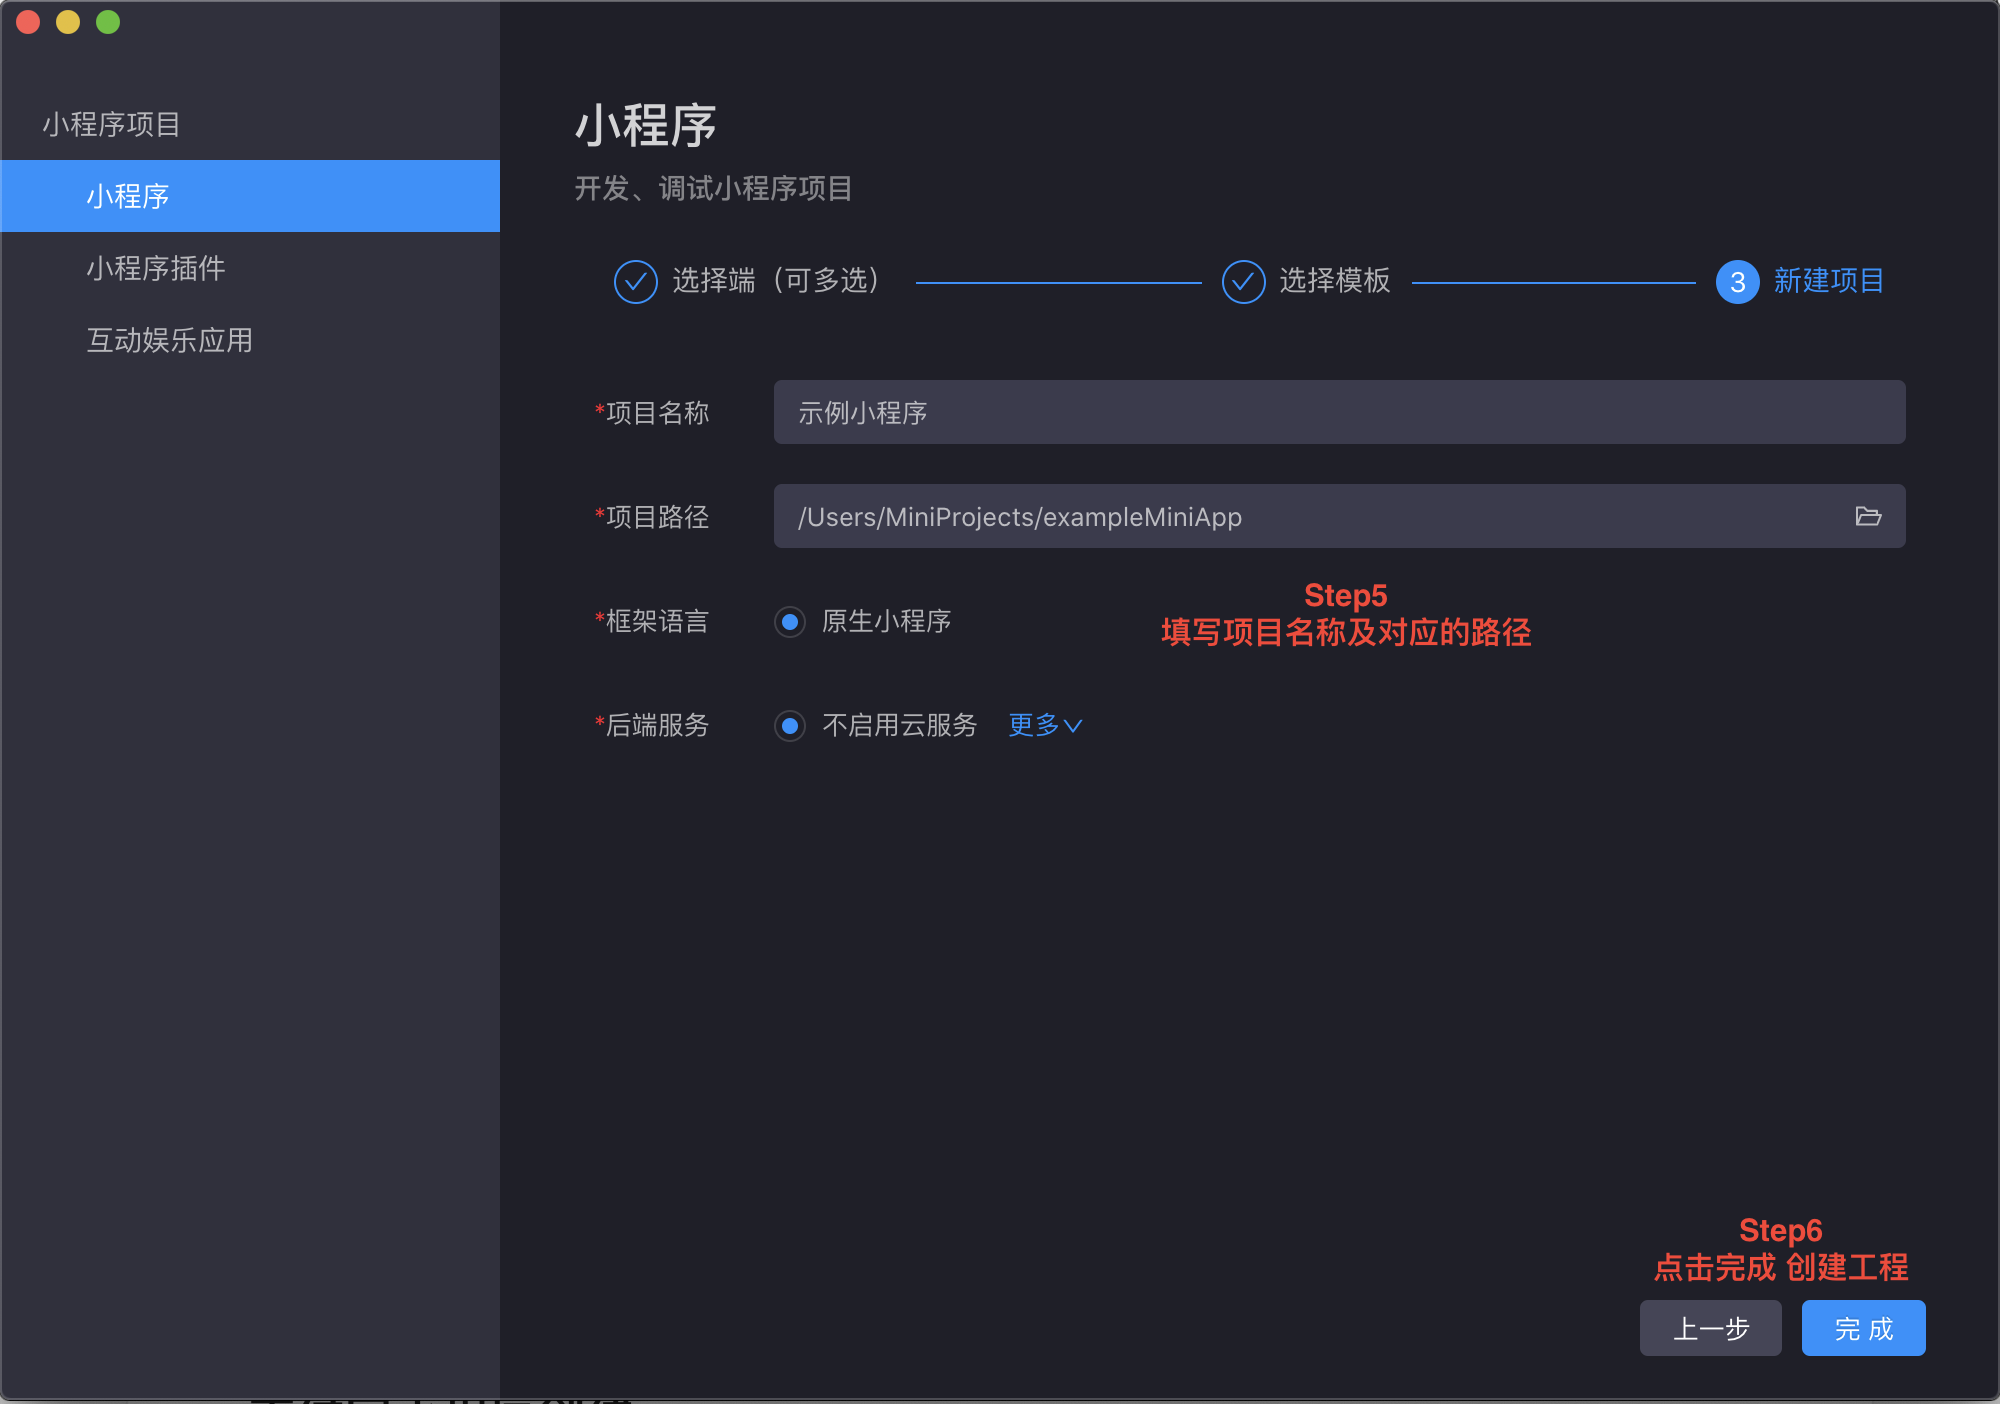Image resolution: width=2000 pixels, height=1404 pixels.
Task: Go to the 选择端（可多选）step label
Action: [776, 281]
